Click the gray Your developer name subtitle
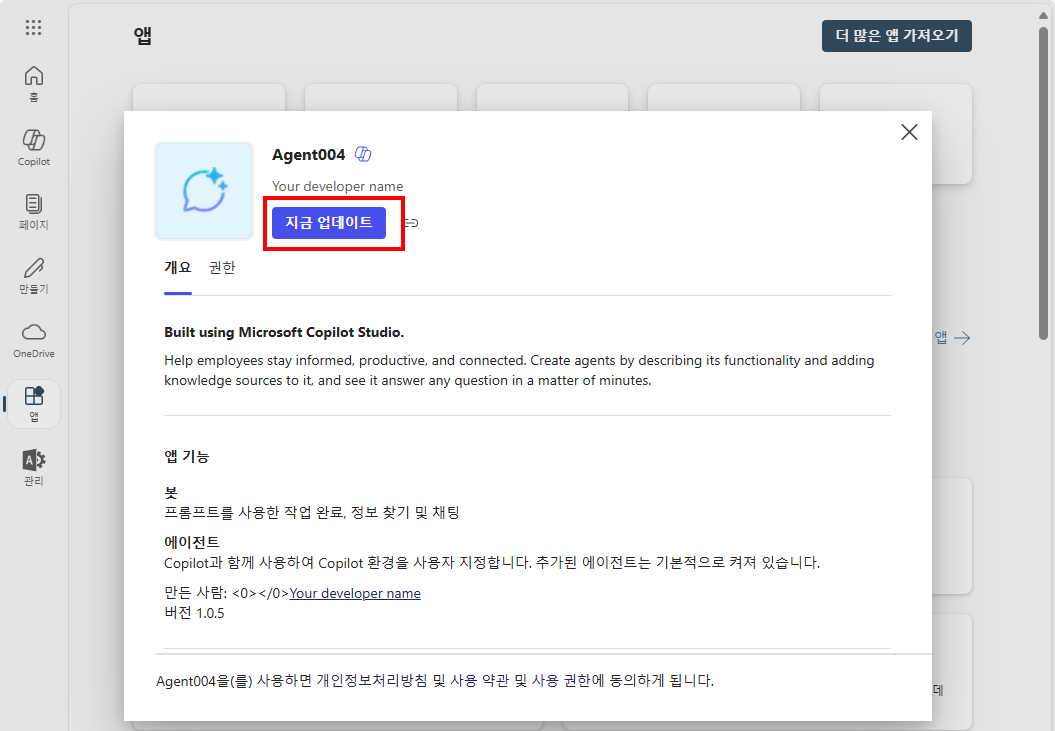 338,186
